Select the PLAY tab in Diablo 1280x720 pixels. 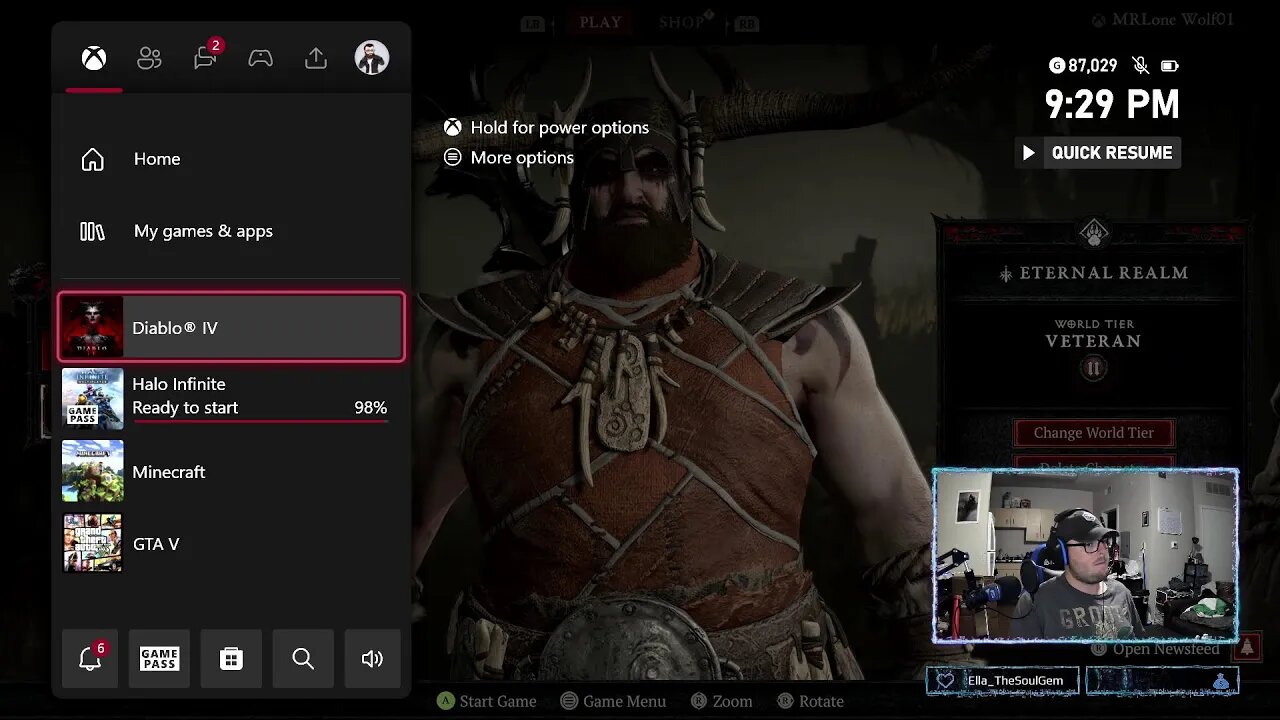[x=600, y=22]
